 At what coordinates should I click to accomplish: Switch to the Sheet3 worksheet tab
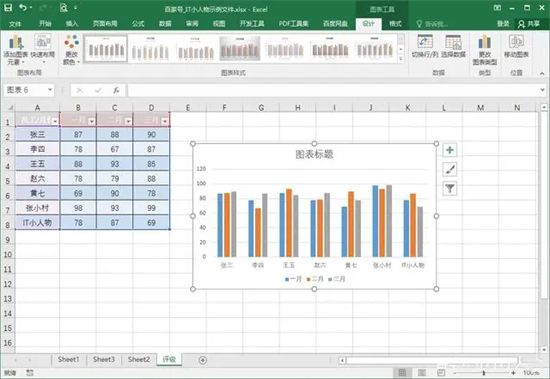104,359
